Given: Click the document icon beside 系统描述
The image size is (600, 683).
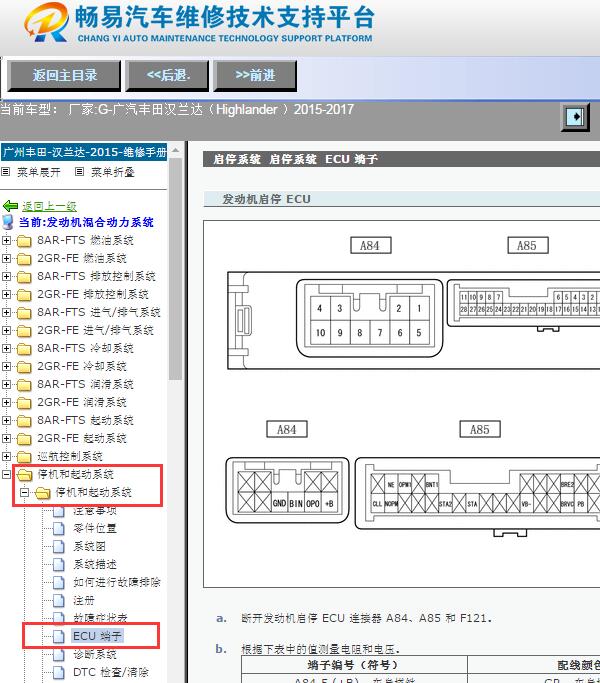Looking at the screenshot, I should 59,565.
